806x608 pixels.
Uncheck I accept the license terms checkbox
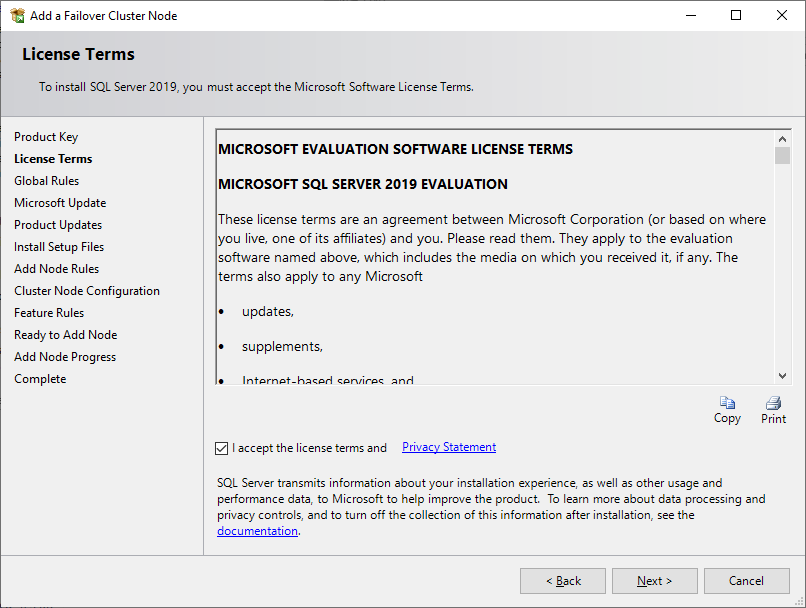(x=222, y=448)
